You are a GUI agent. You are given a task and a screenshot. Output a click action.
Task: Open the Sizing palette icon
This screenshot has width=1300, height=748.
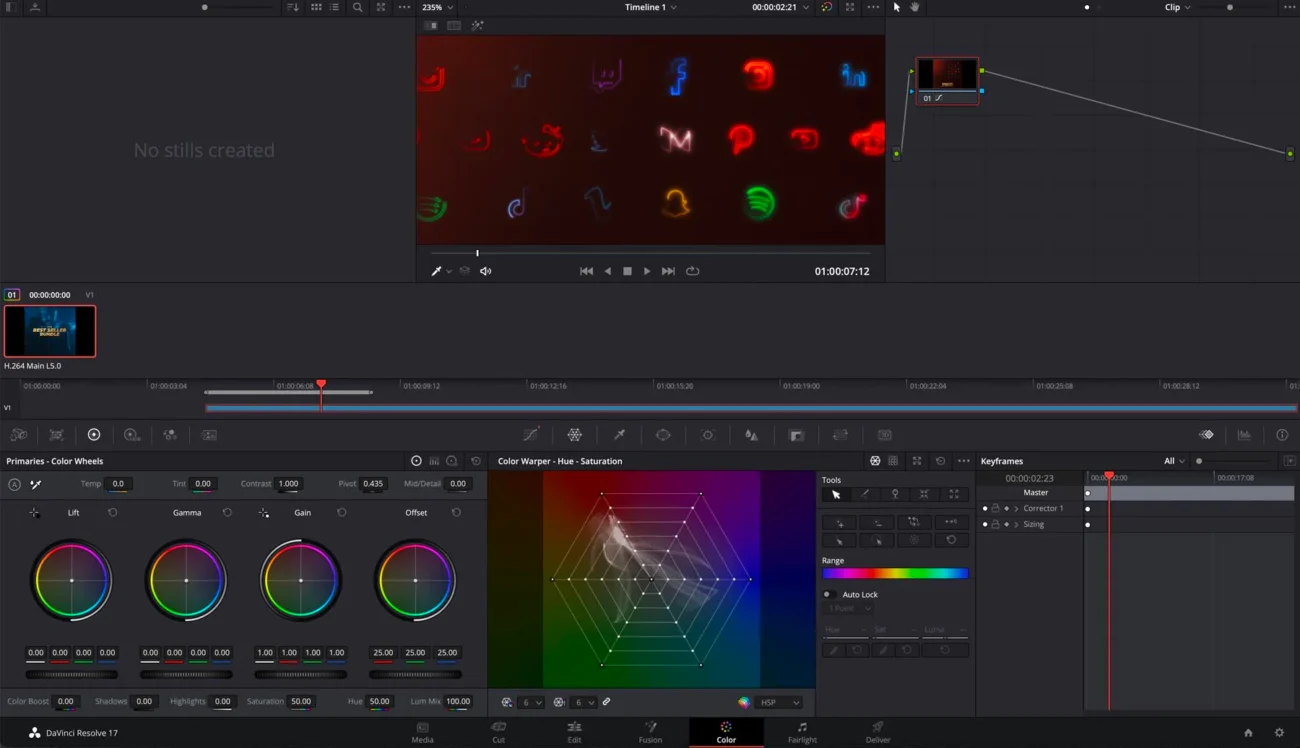point(840,435)
